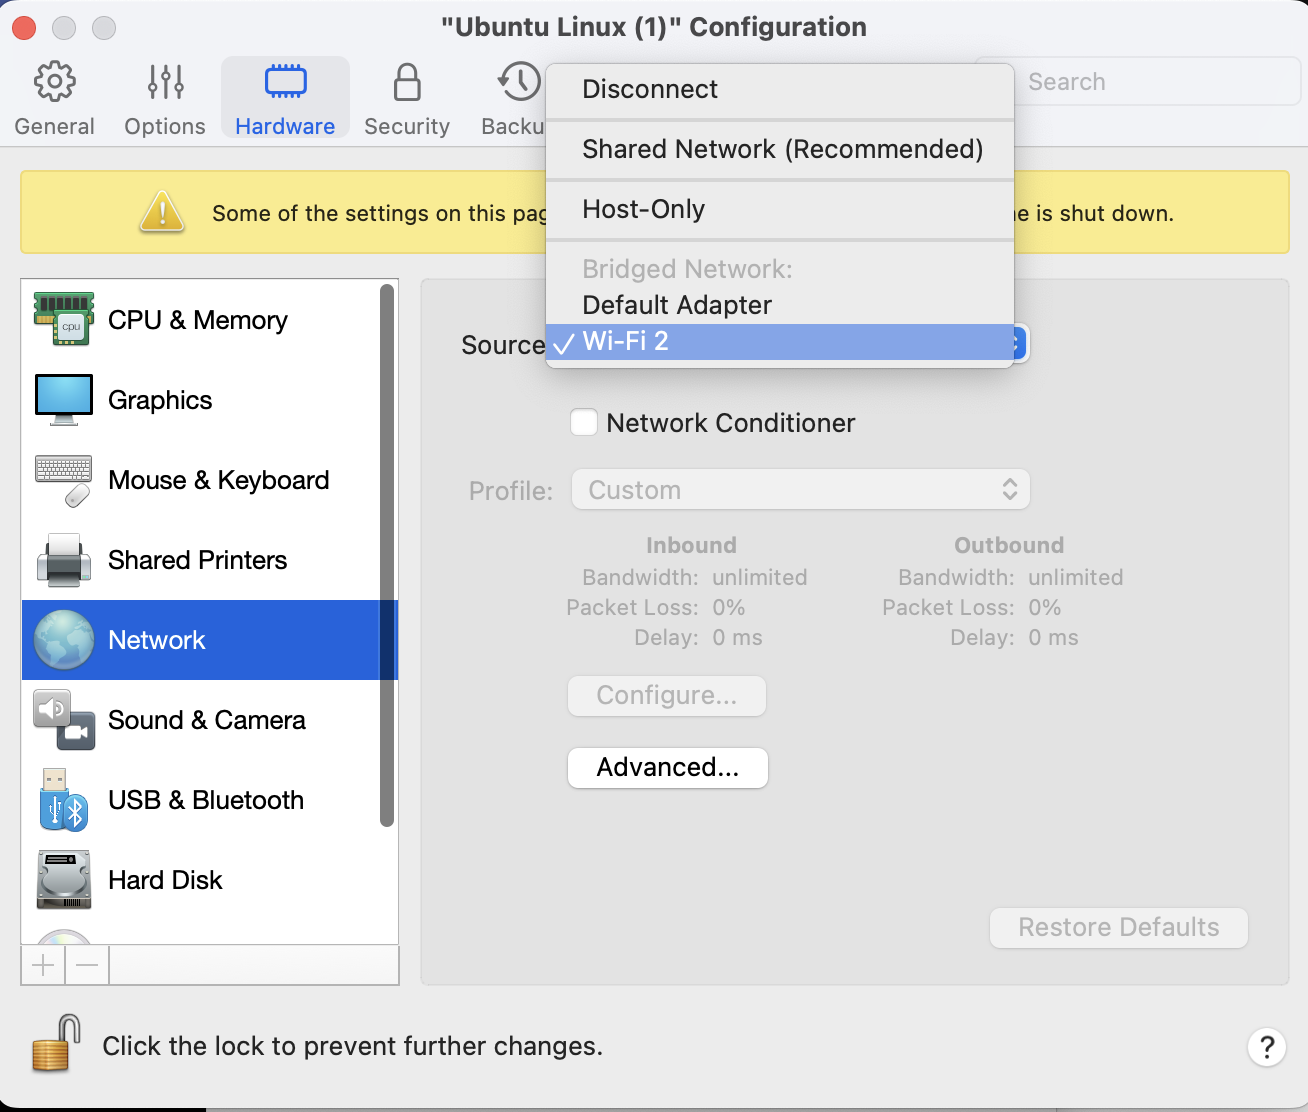Choose Host-Only network source
1308x1112 pixels.
(643, 210)
